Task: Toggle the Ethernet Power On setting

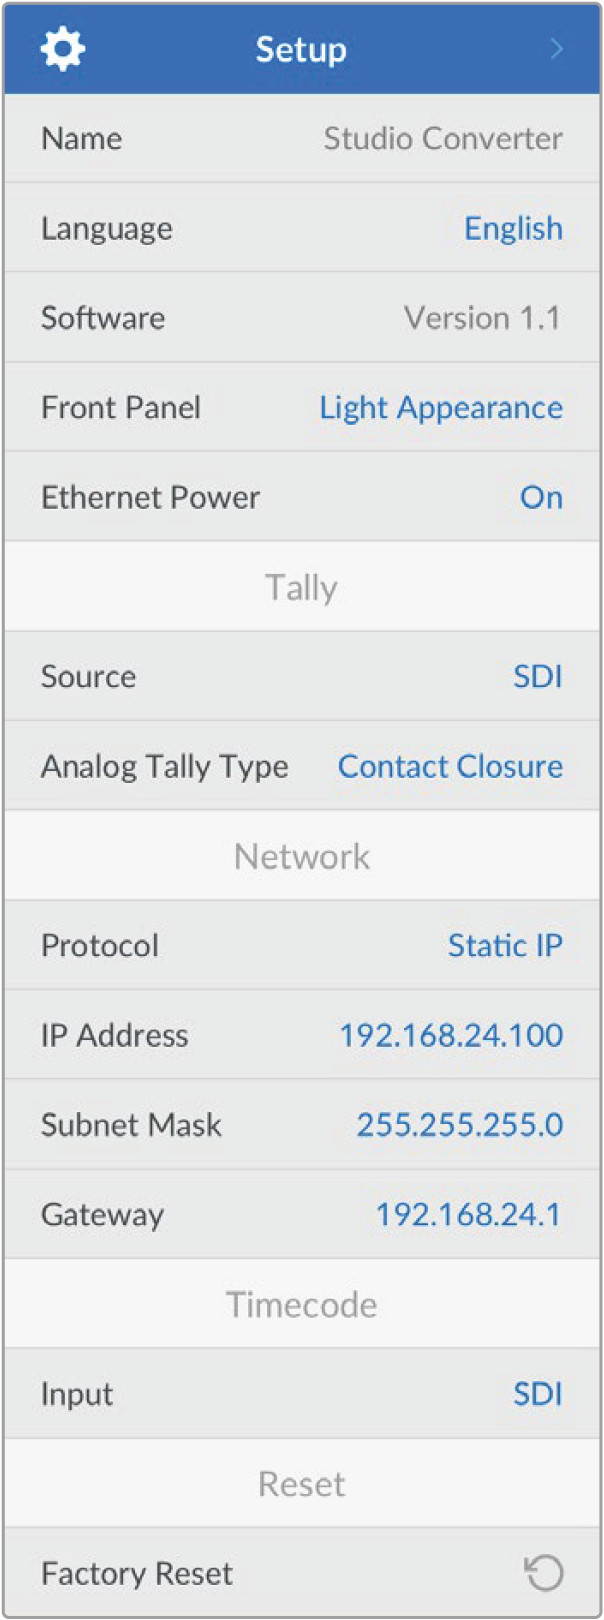Action: (541, 497)
